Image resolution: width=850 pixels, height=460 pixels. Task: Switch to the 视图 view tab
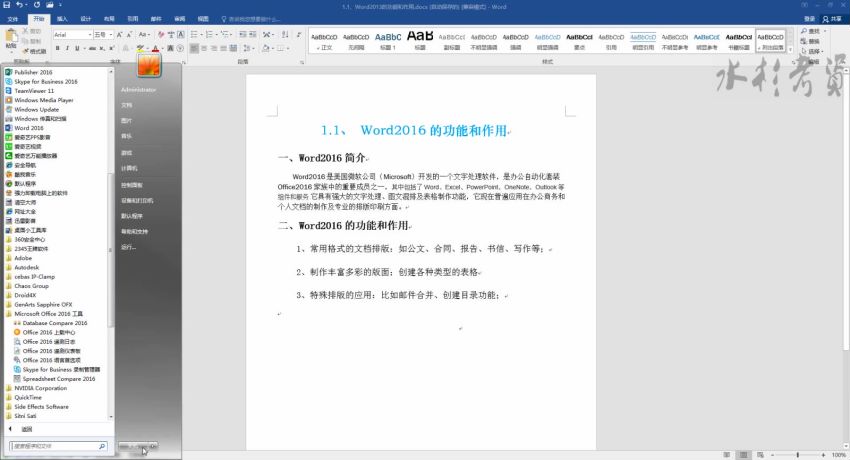click(203, 19)
